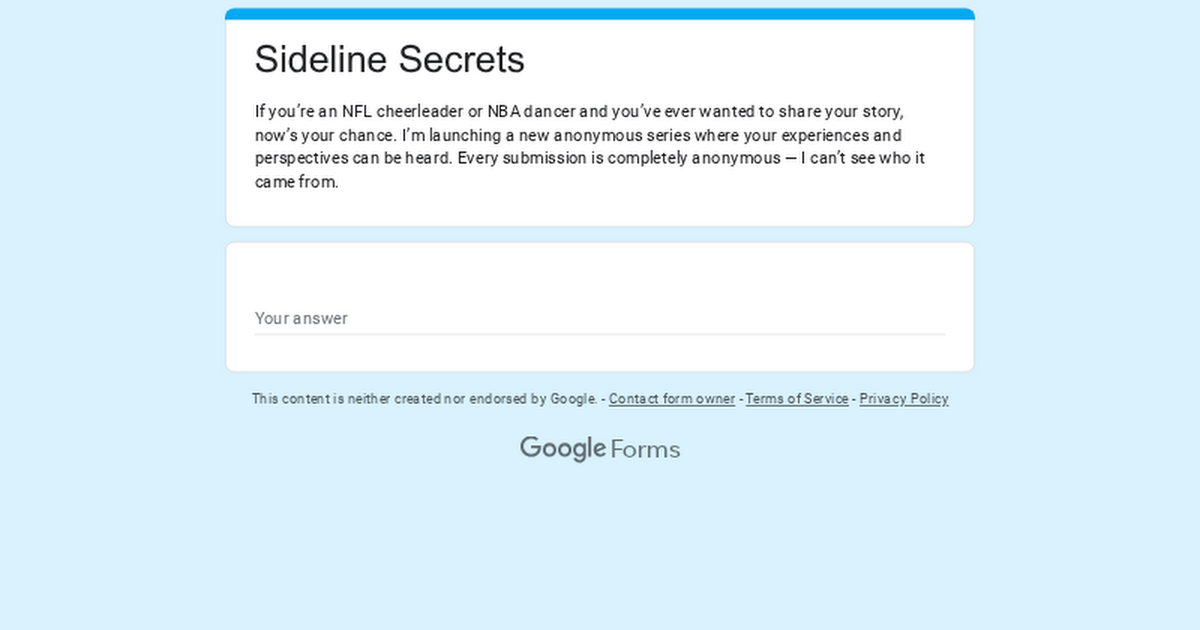Click the blue header bar of the form
This screenshot has width=1200, height=630.
[599, 13]
